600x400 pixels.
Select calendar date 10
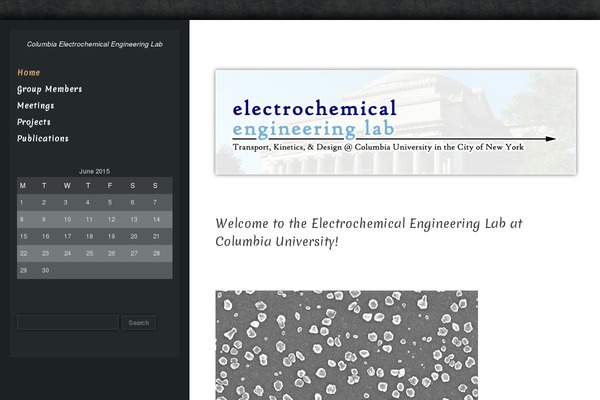tap(67, 220)
